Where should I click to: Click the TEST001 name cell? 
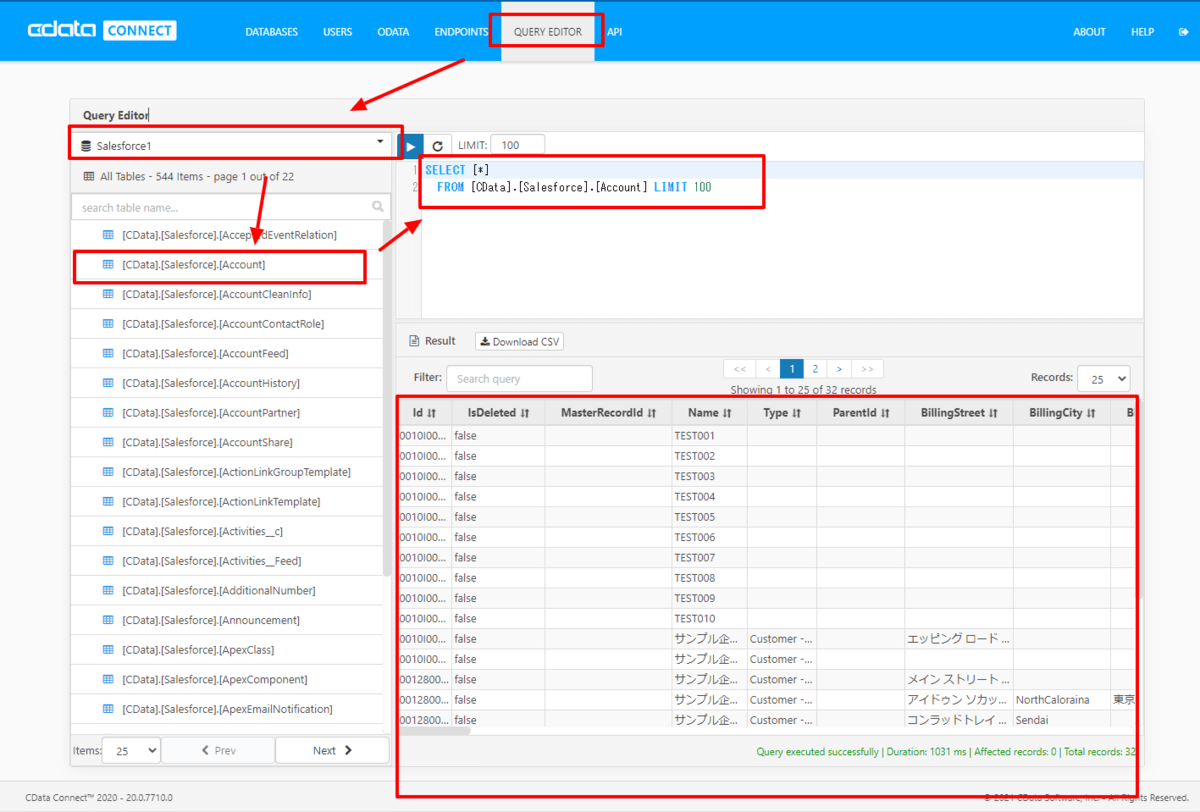tap(709, 436)
